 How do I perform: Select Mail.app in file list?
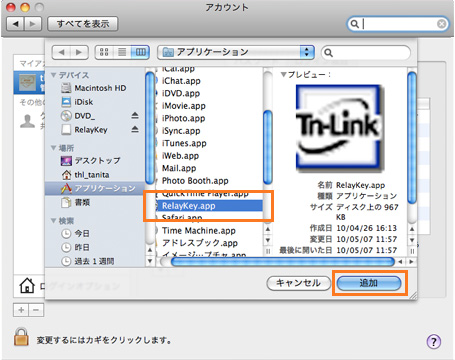tap(209, 168)
